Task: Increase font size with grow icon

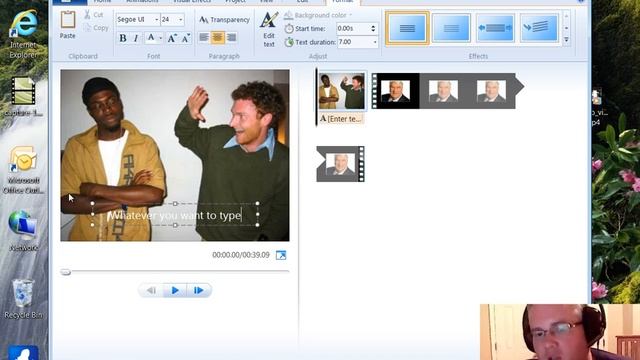Action: tap(172, 38)
